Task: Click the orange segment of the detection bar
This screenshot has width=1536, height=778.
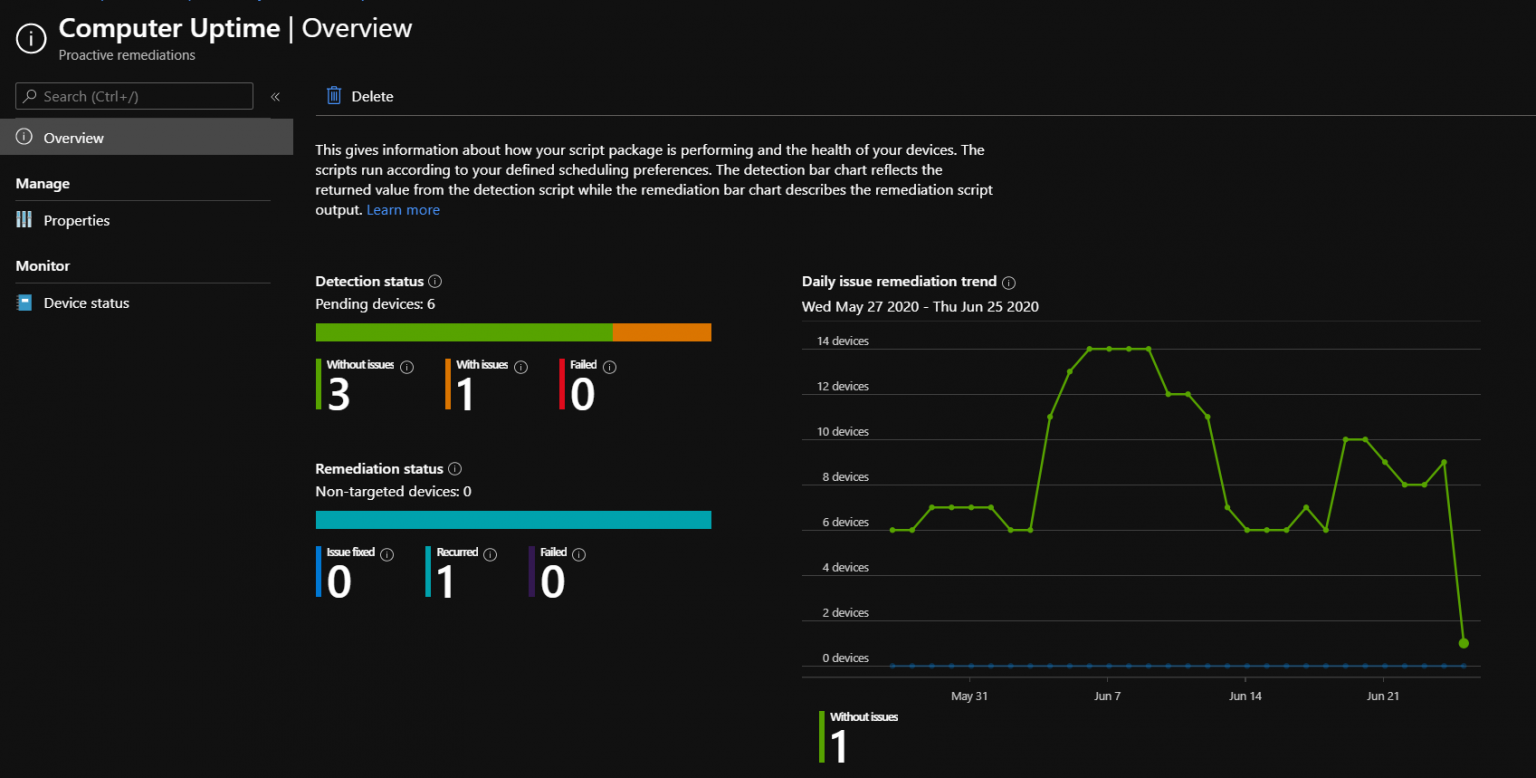Action: (662, 332)
